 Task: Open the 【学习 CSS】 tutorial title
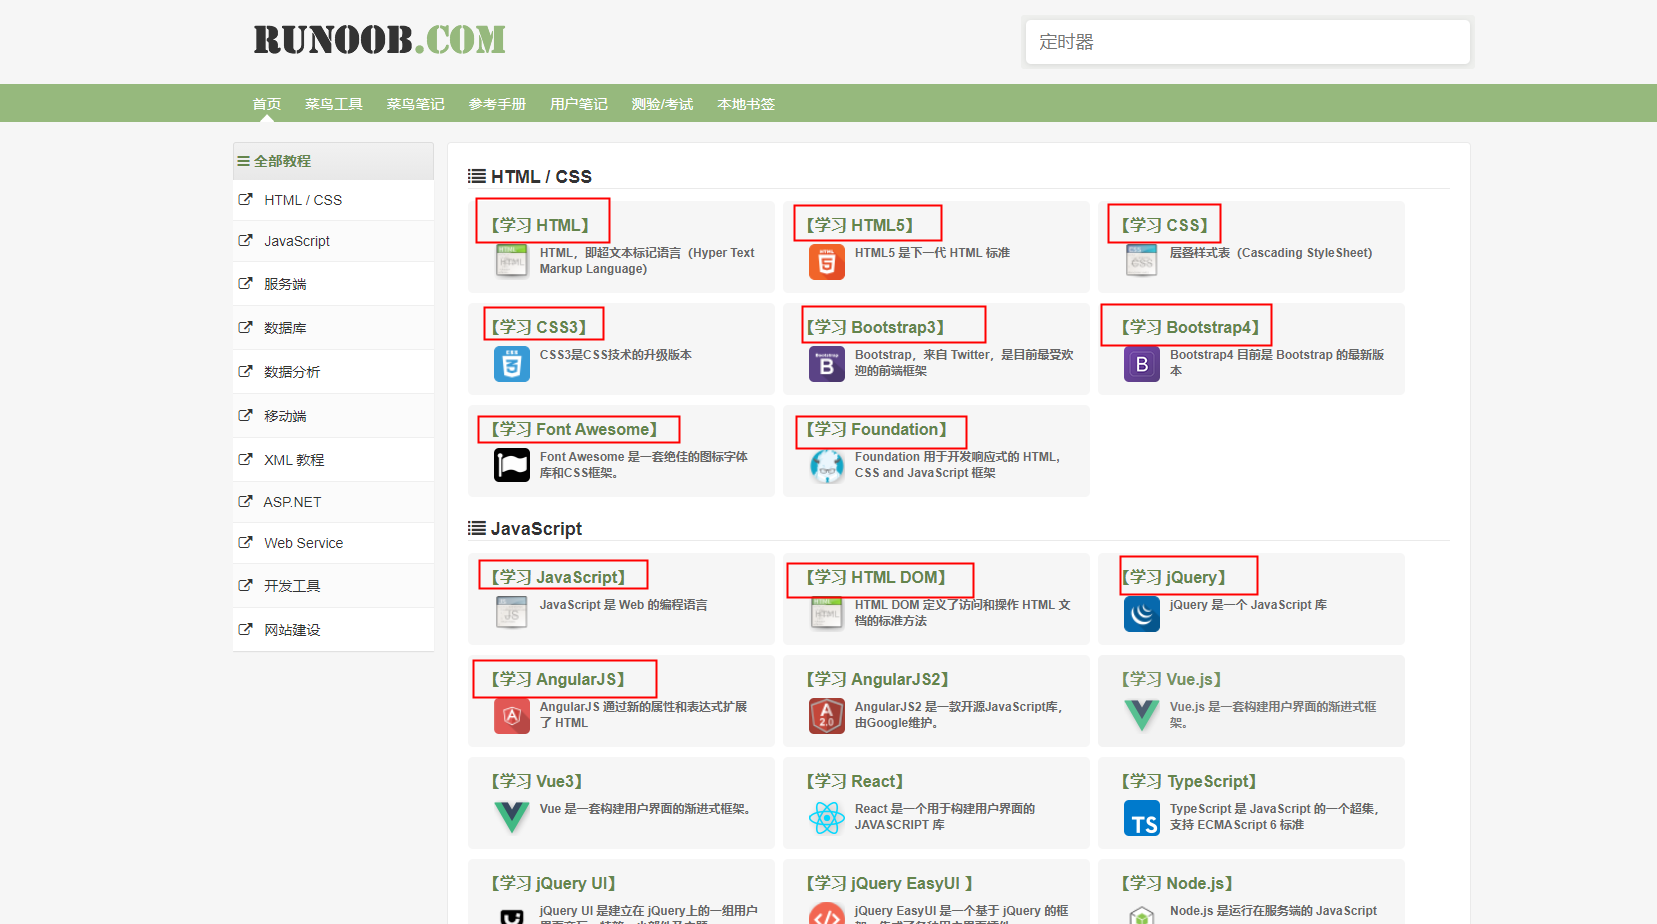pyautogui.click(x=1164, y=225)
